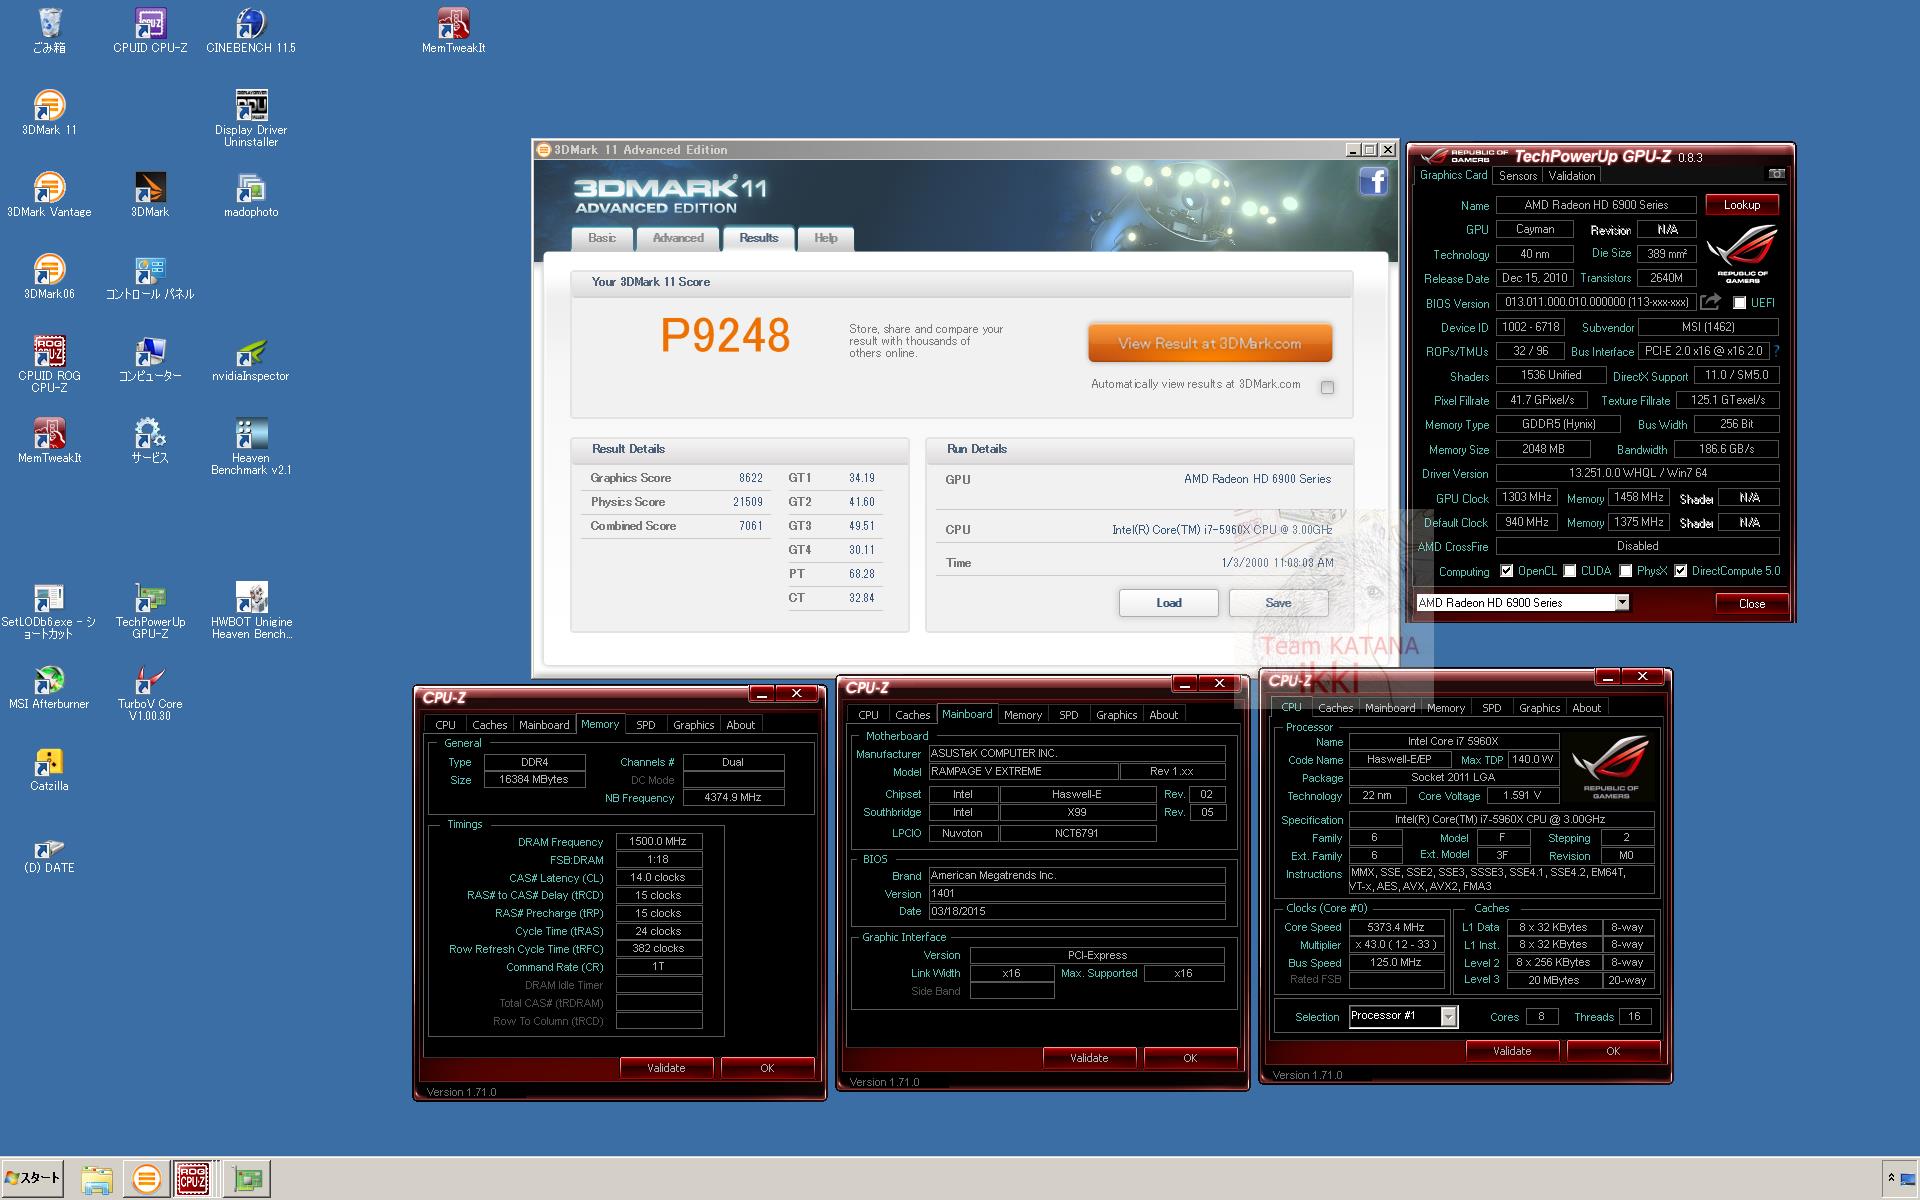Viewport: 1920px width, 1200px height.
Task: Toggle CUDA checkbox in GPU-Z
Action: click(1570, 571)
